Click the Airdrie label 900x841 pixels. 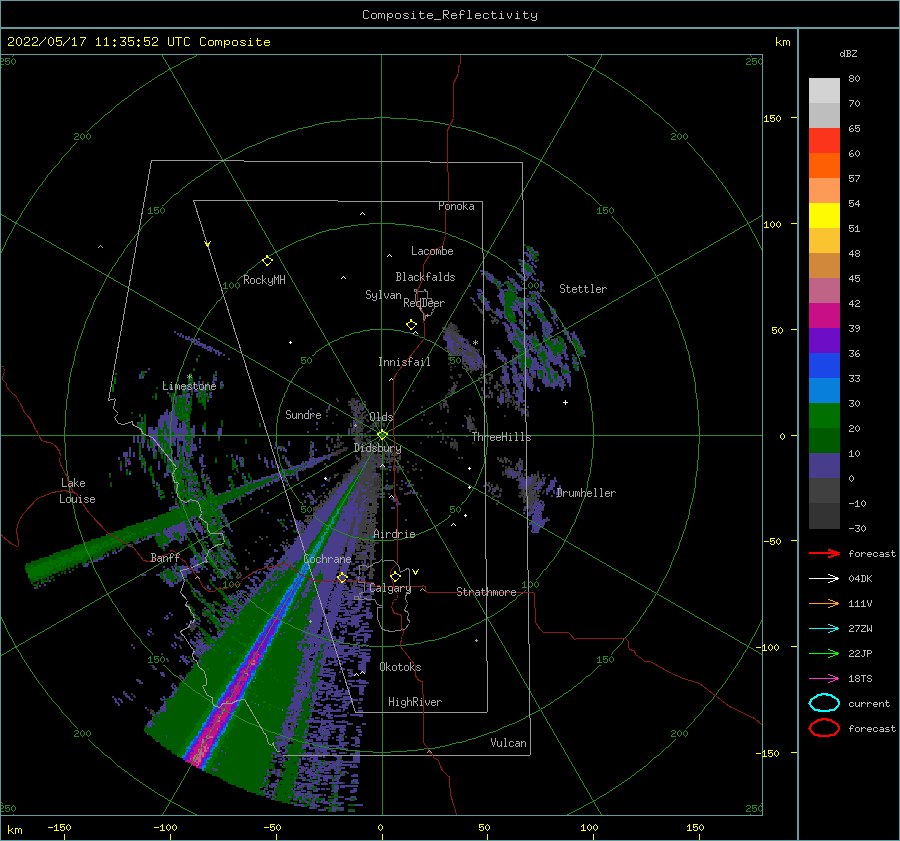coord(394,534)
